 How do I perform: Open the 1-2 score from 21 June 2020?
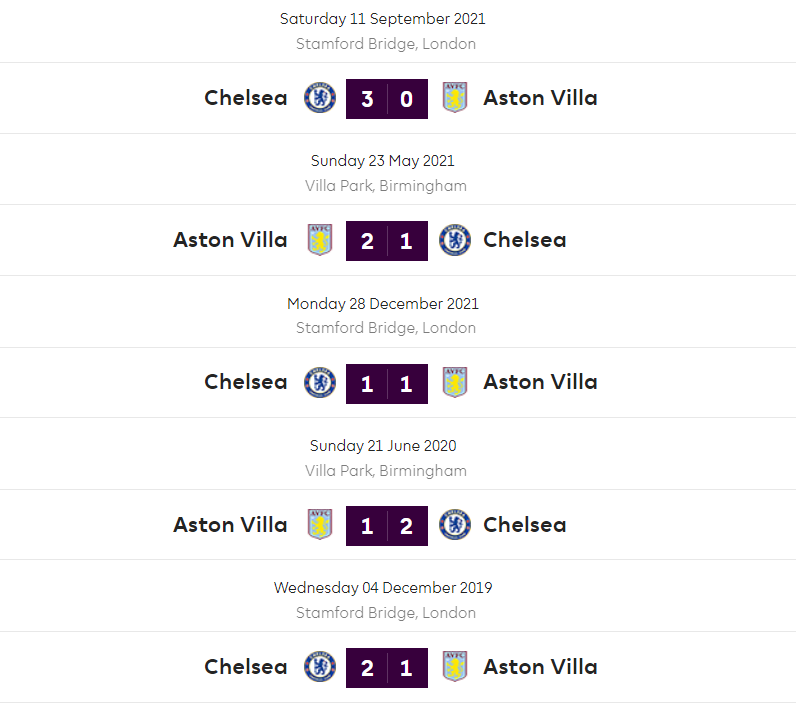[x=387, y=525]
